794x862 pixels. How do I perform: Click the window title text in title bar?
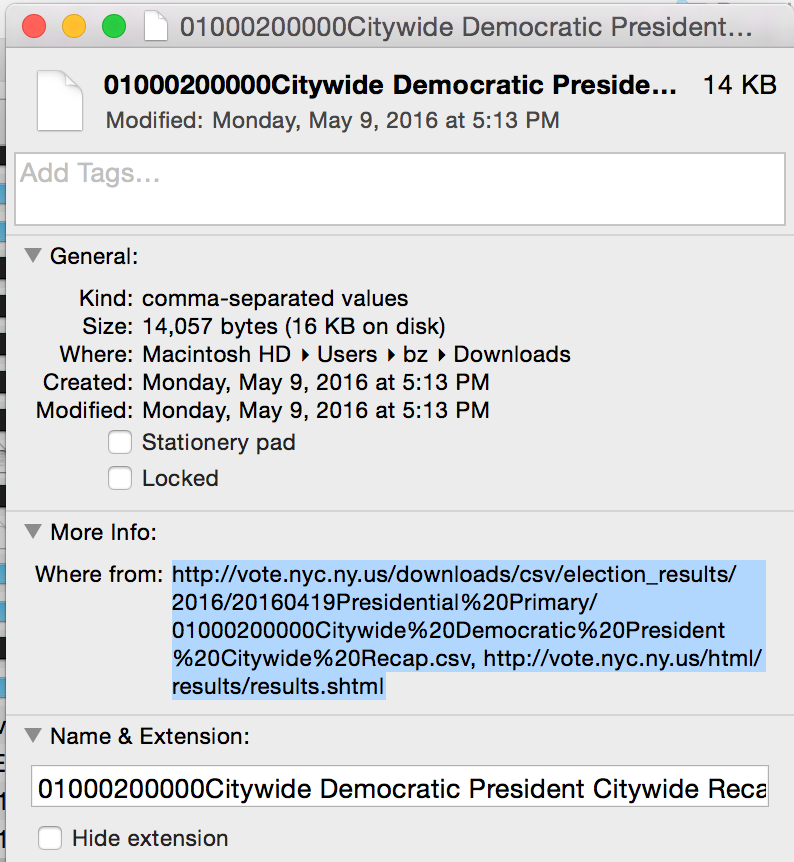pyautogui.click(x=465, y=27)
